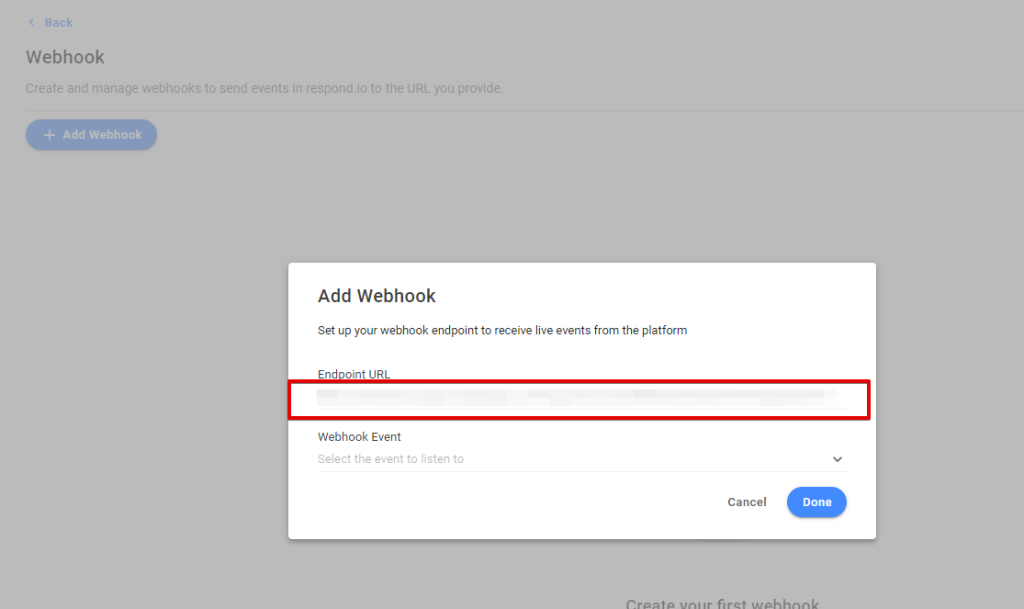Follow the Back link text
Viewport: 1024px width, 609px height.
point(58,22)
